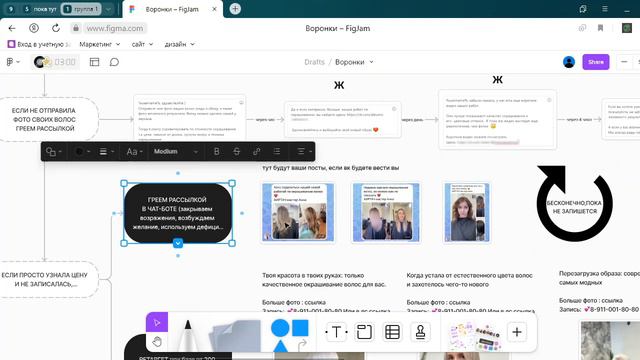This screenshot has height=360, width=640.
Task: Switch to Воронки – FigJam tab
Action: point(172,9)
